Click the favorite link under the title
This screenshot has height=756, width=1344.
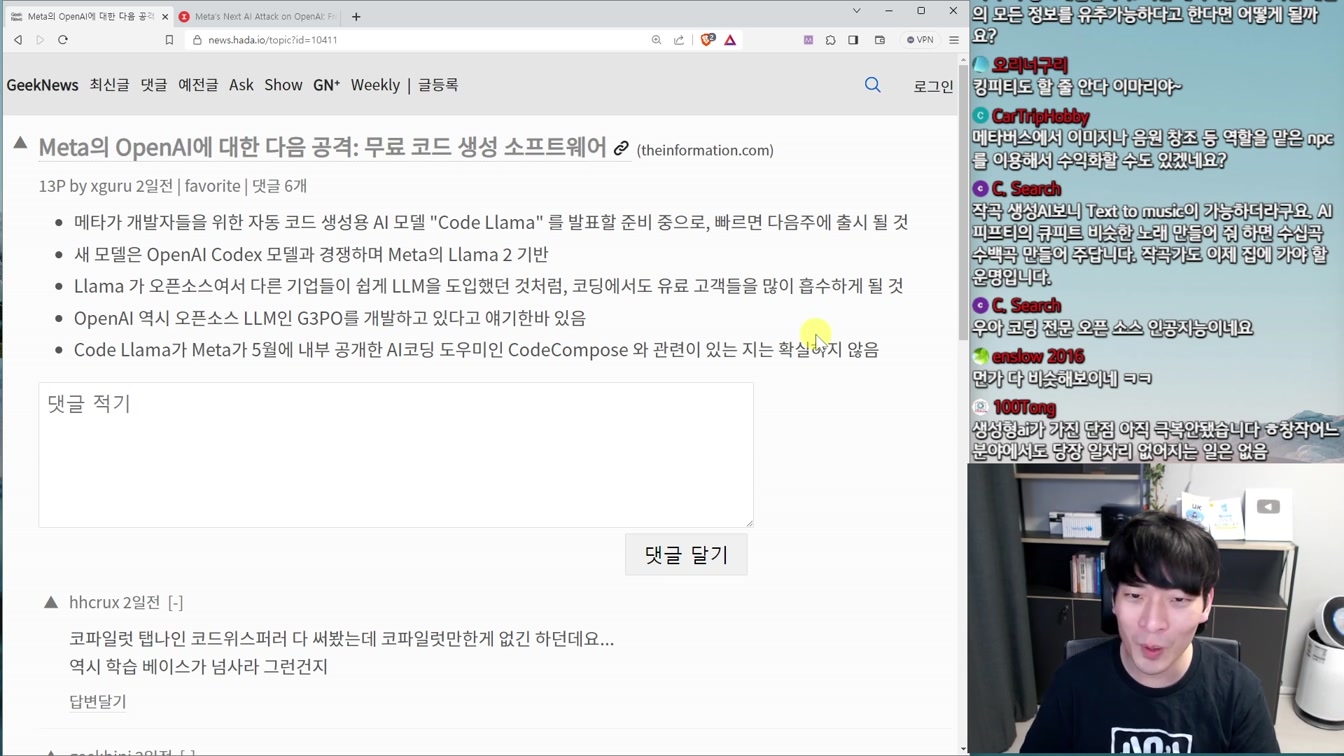pyautogui.click(x=212, y=186)
